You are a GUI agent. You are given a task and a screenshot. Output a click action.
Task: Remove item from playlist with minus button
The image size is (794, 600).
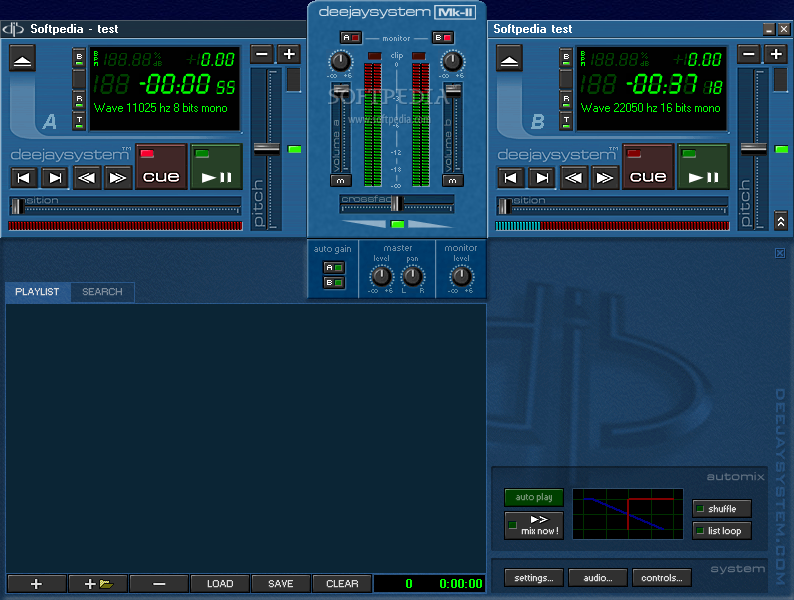159,584
